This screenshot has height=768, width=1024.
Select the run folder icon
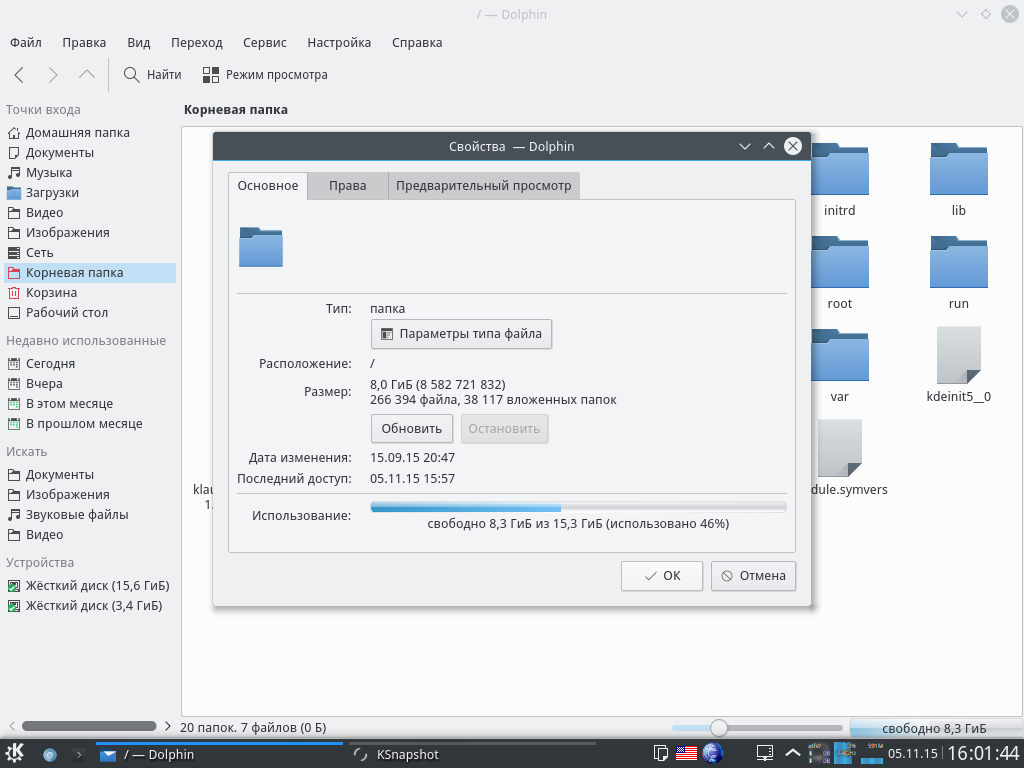coord(959,263)
